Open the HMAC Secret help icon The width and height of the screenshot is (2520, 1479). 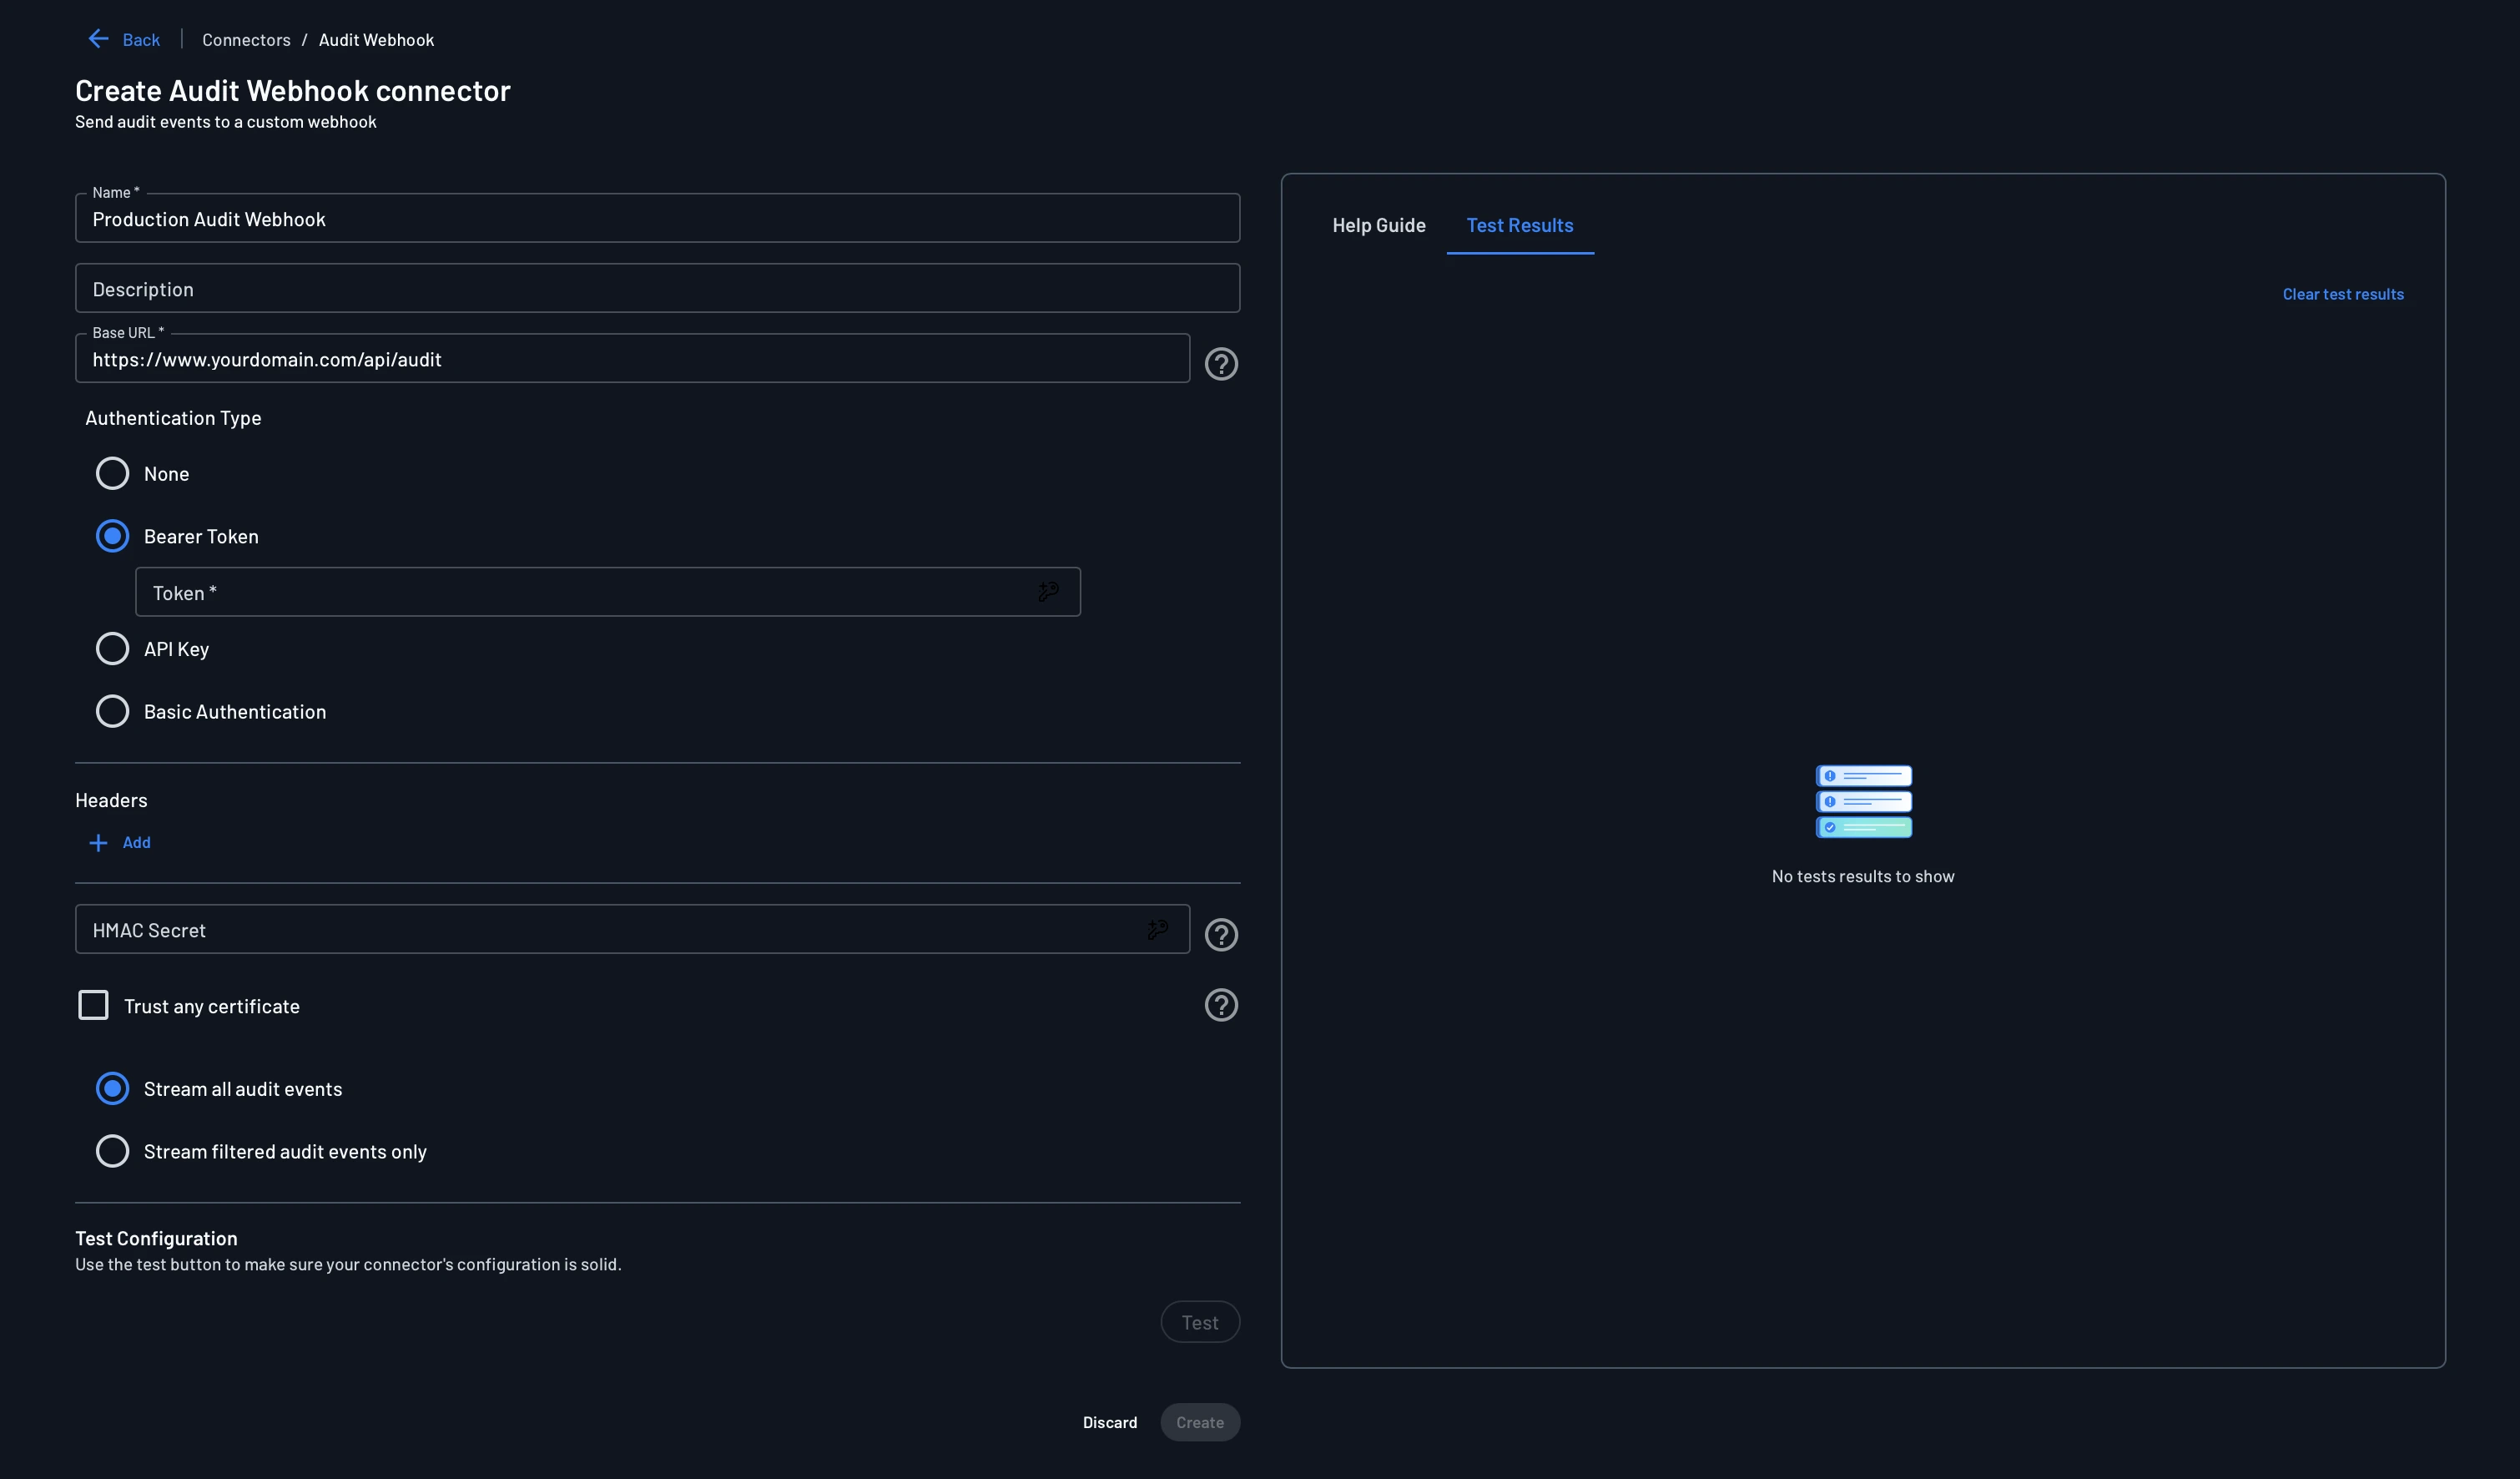(1221, 935)
